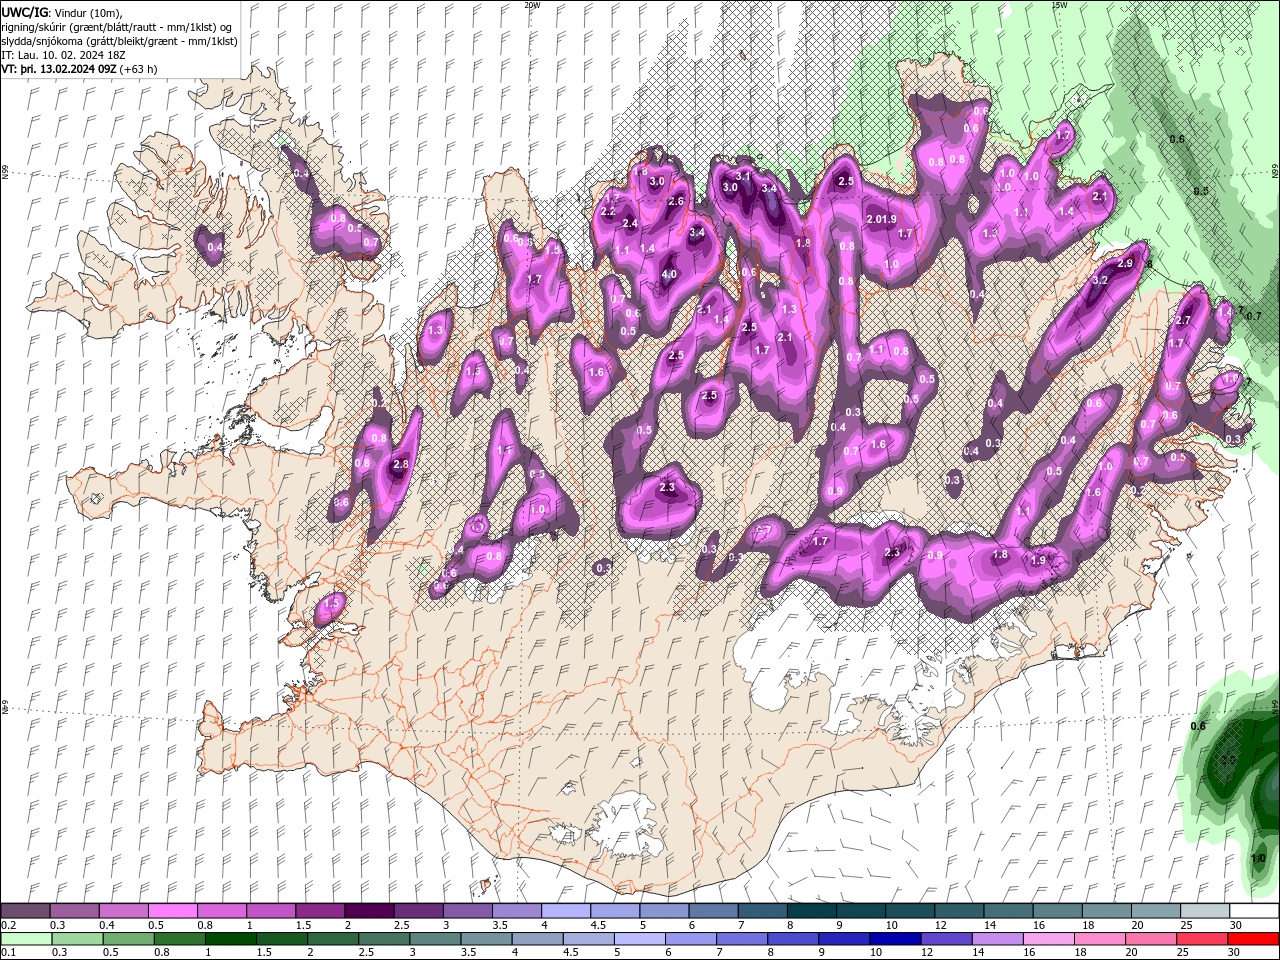
Task: Select the deep blue rain swatch for 10–12 mm
Action: [895, 939]
